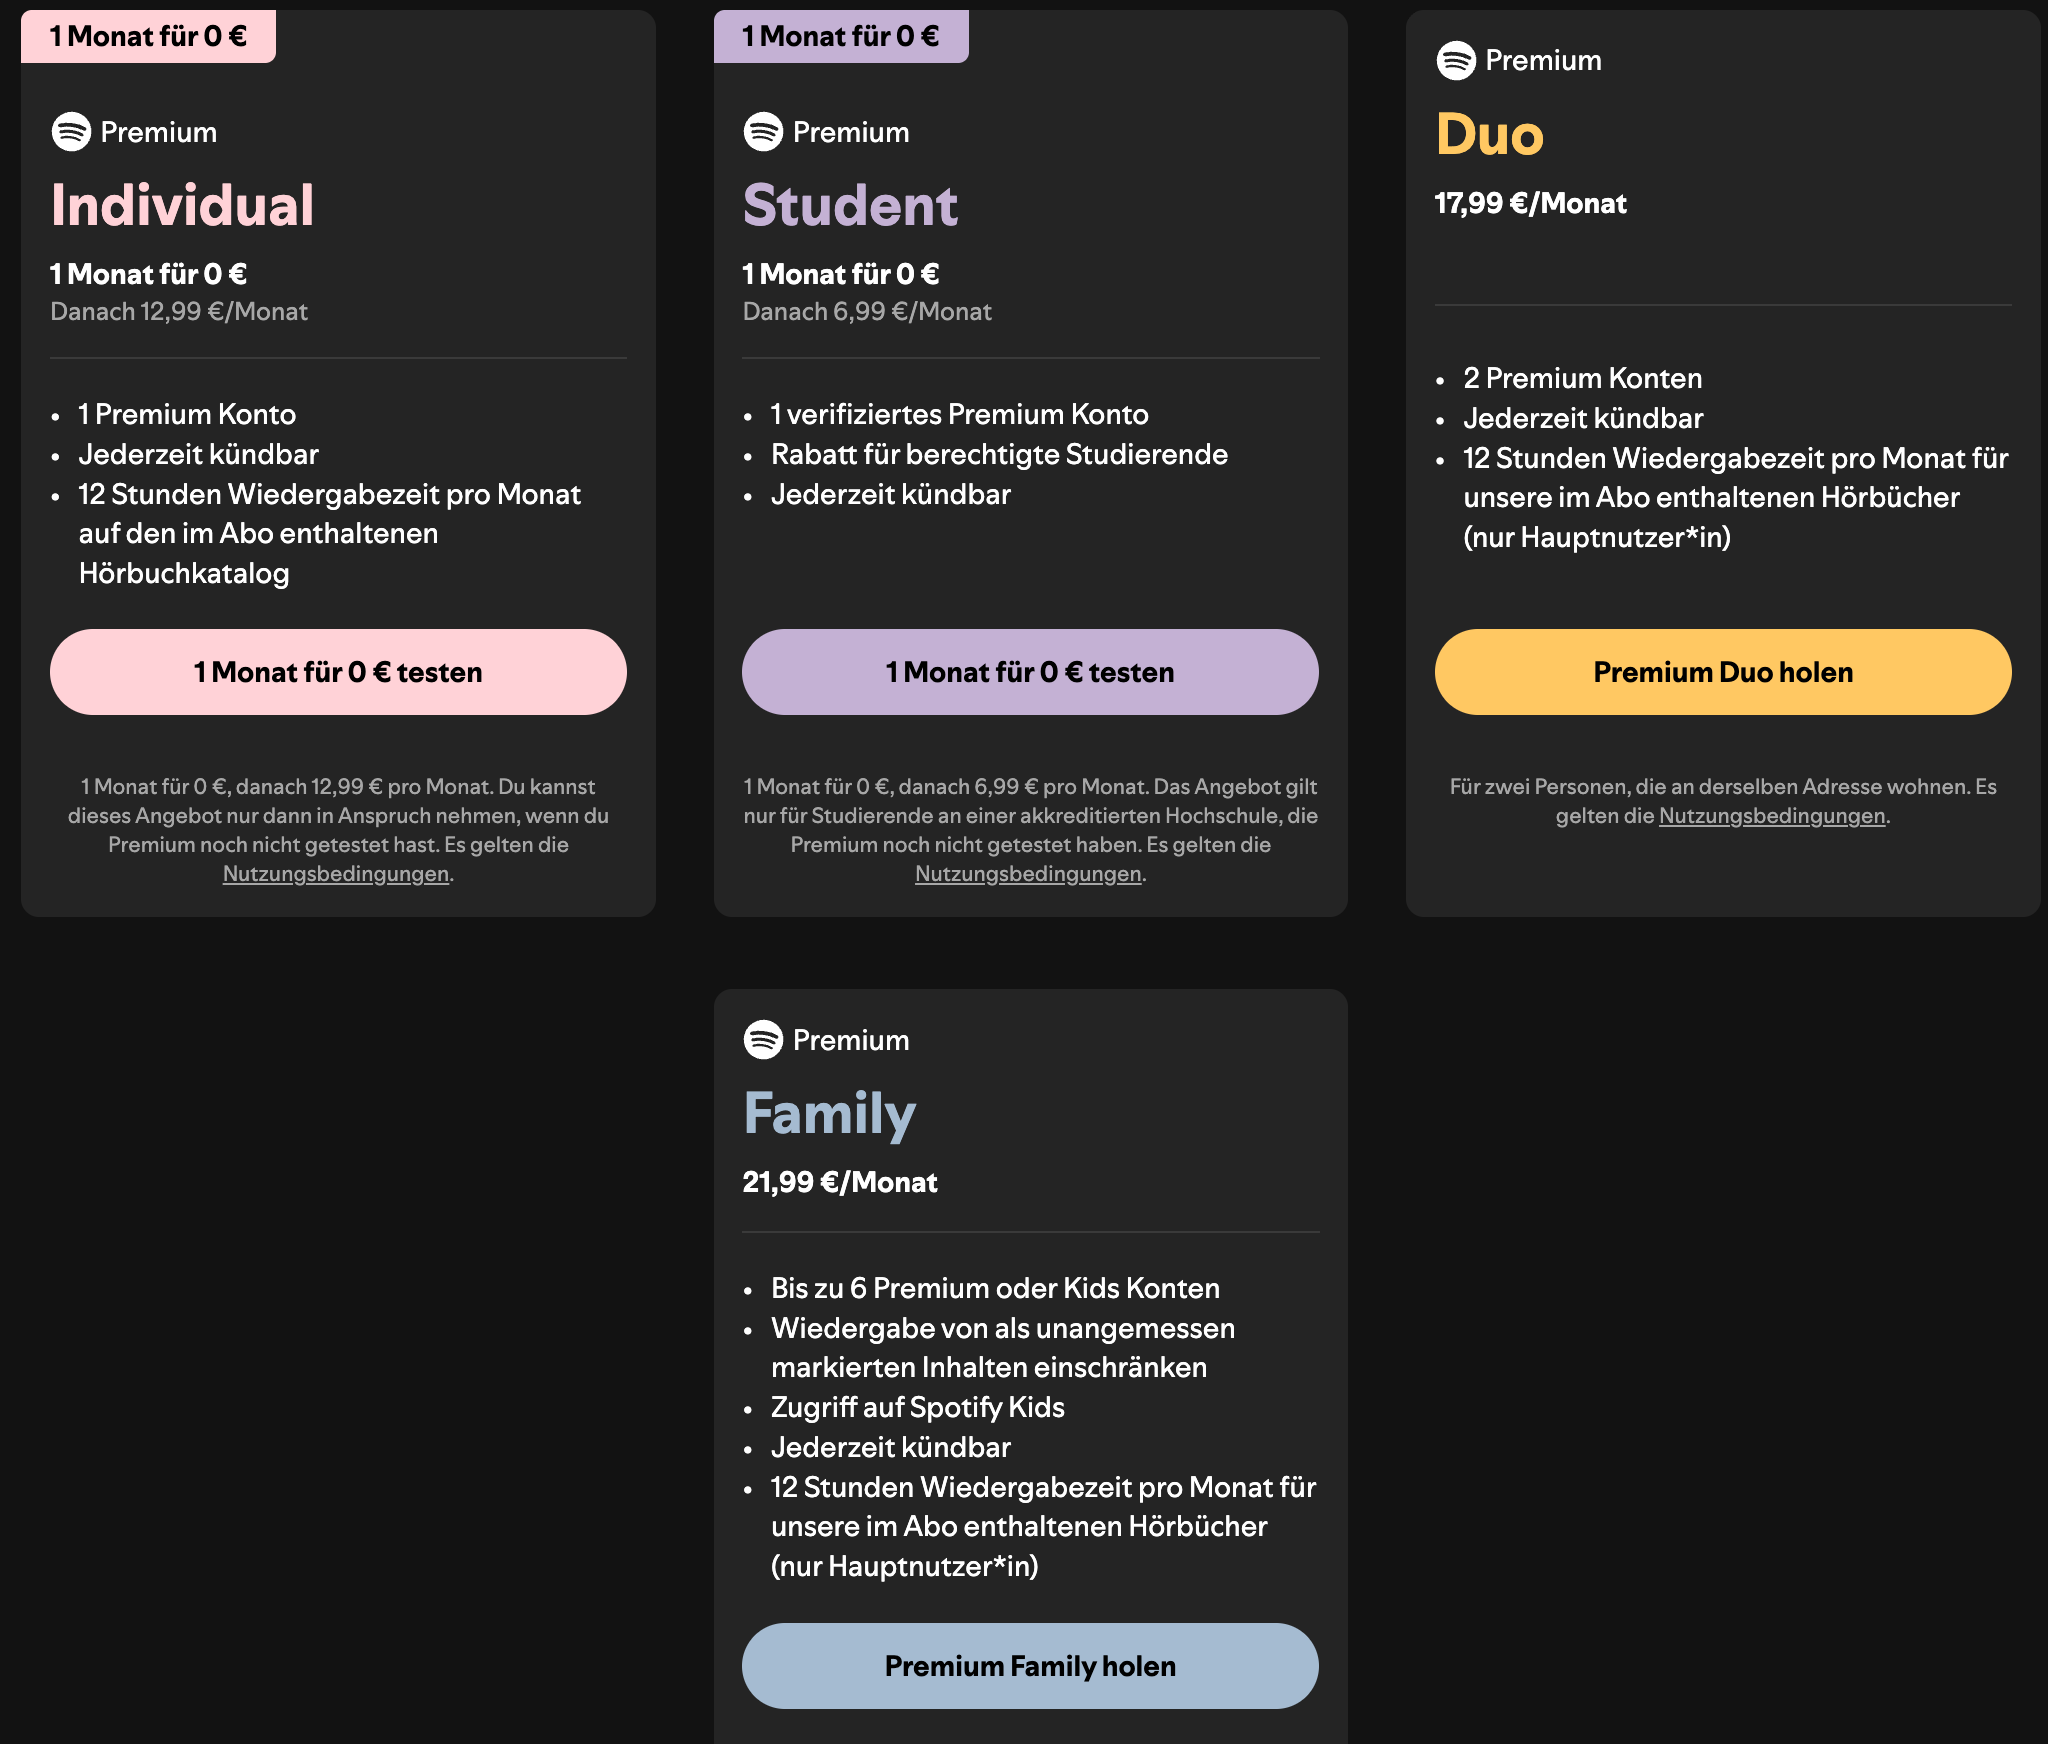Viewport: 2048px width, 1744px height.
Task: Click 'Zugriff auf Spotify Kids' list item
Action: 917,1408
